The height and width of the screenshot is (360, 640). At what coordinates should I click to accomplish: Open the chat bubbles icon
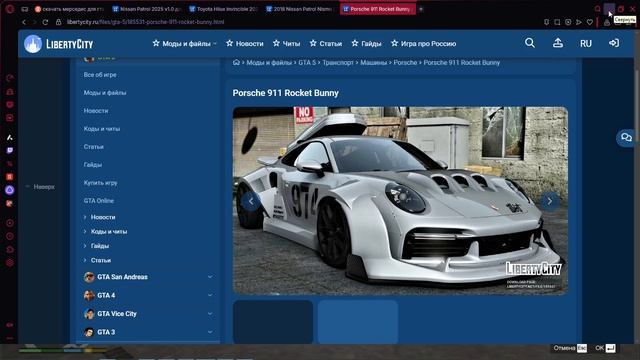coord(626,137)
